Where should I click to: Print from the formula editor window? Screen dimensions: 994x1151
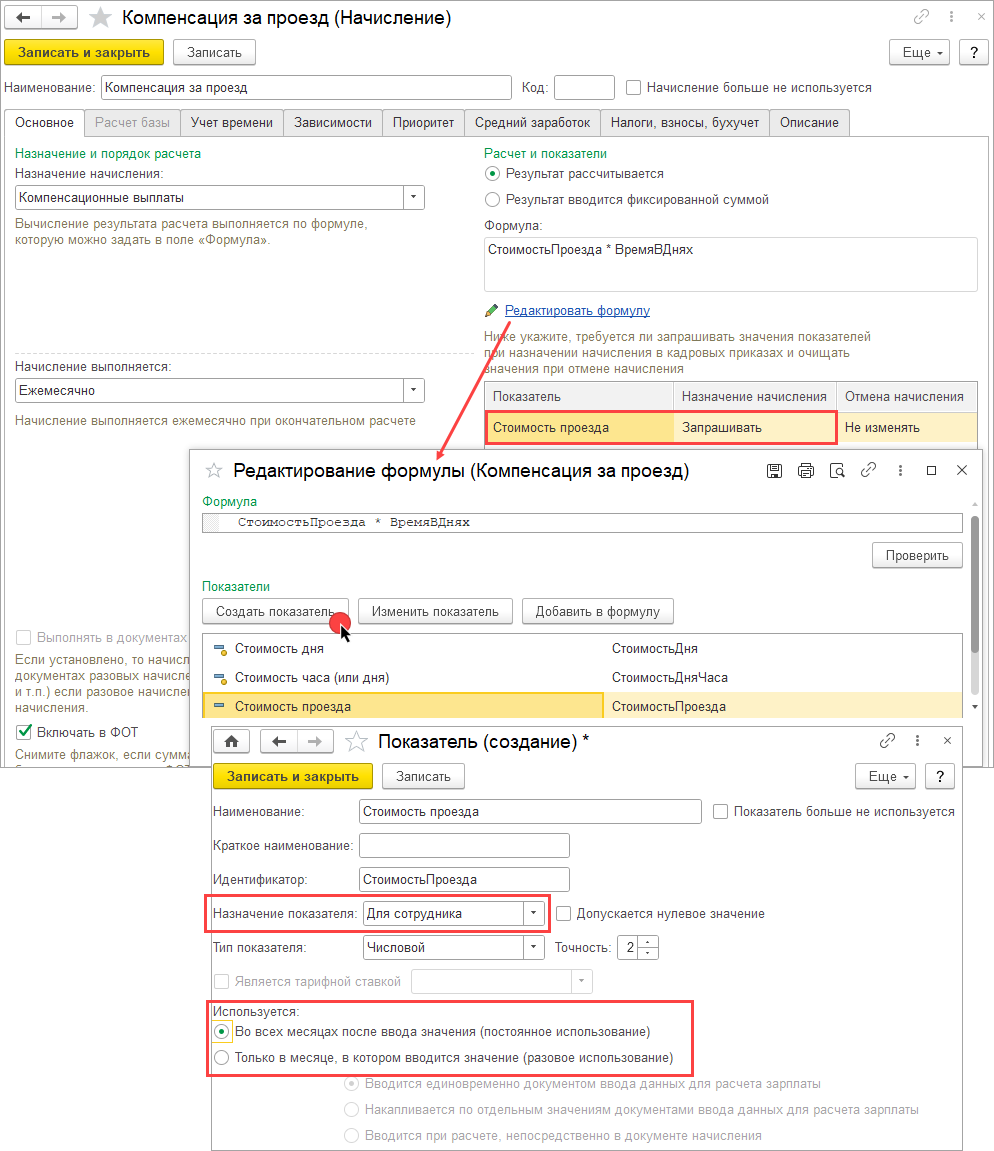pos(806,471)
